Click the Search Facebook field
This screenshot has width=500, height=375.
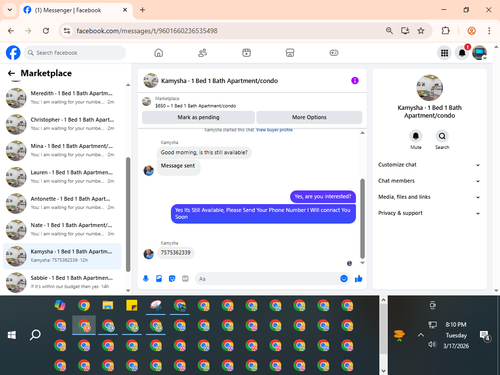pyautogui.click(x=75, y=53)
